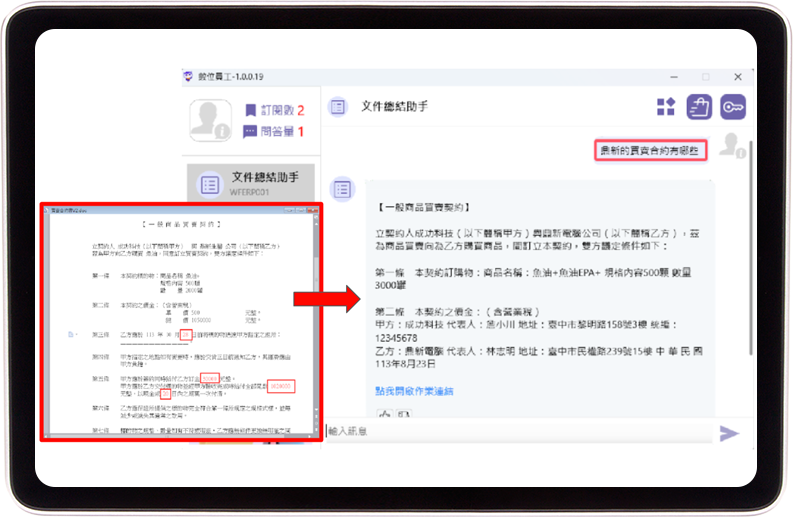The image size is (793, 517).
Task: Click the contract document preview window
Action: 181,322
